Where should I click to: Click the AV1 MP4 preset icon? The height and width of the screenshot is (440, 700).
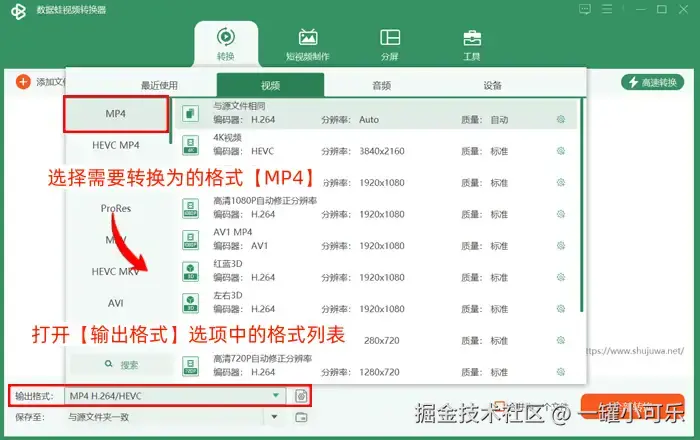[191, 240]
